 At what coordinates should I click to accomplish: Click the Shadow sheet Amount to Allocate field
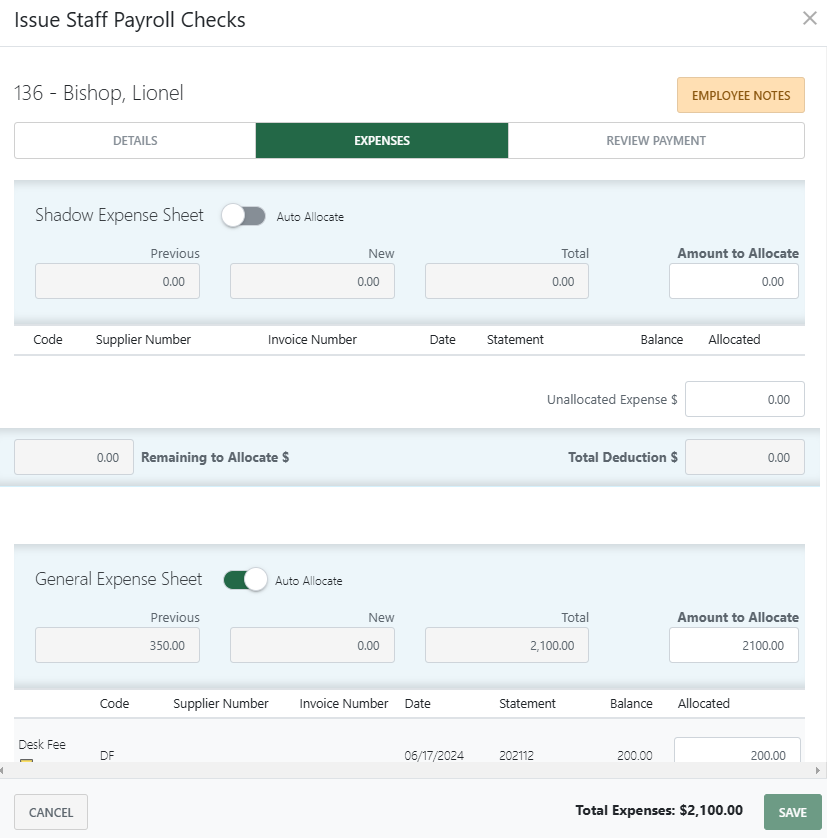[x=733, y=281]
